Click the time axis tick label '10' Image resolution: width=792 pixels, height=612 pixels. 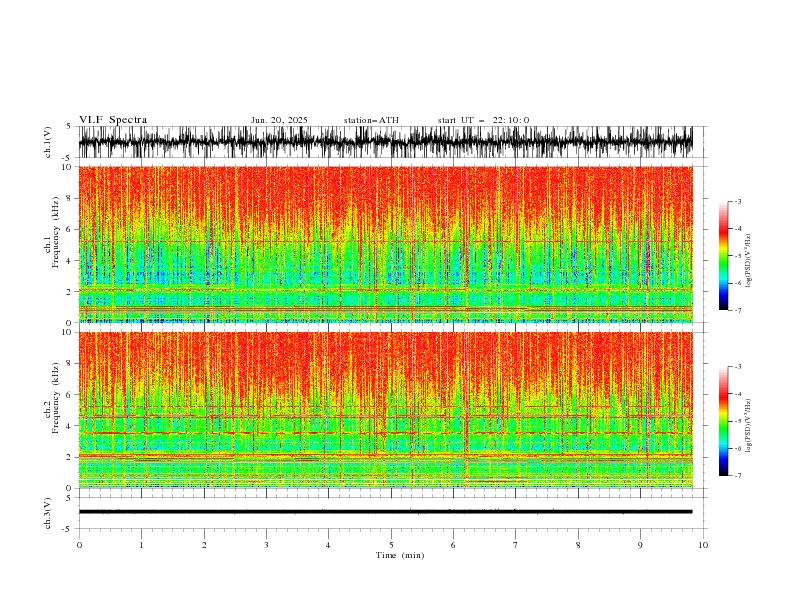coord(703,545)
